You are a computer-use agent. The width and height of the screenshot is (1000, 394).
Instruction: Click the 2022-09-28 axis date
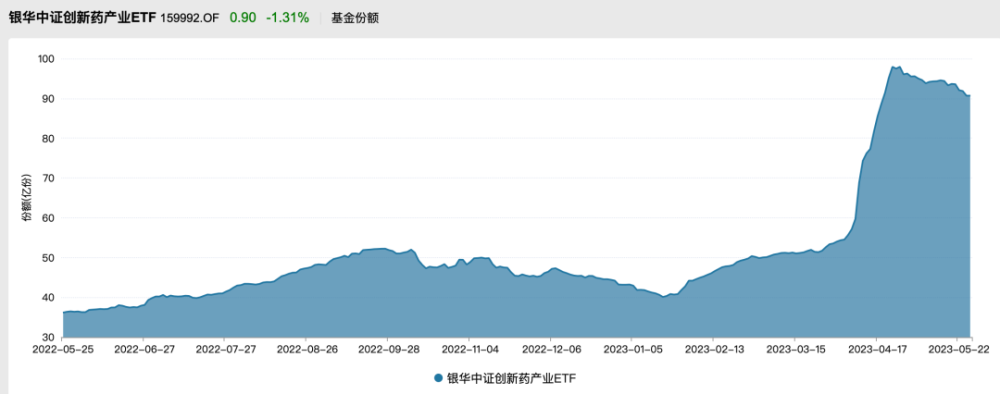[x=387, y=349]
